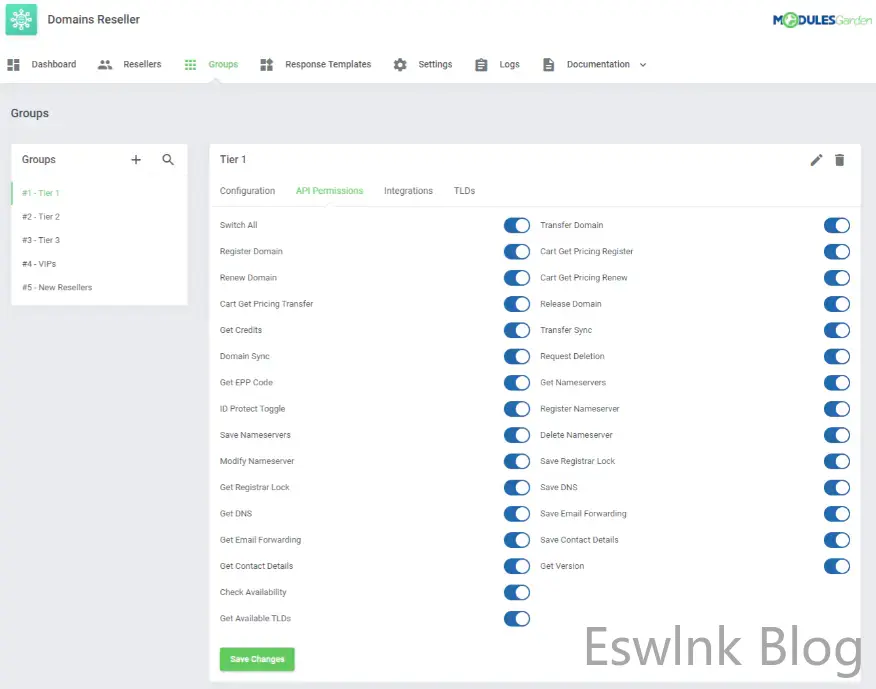Click the add group plus icon

pos(136,160)
